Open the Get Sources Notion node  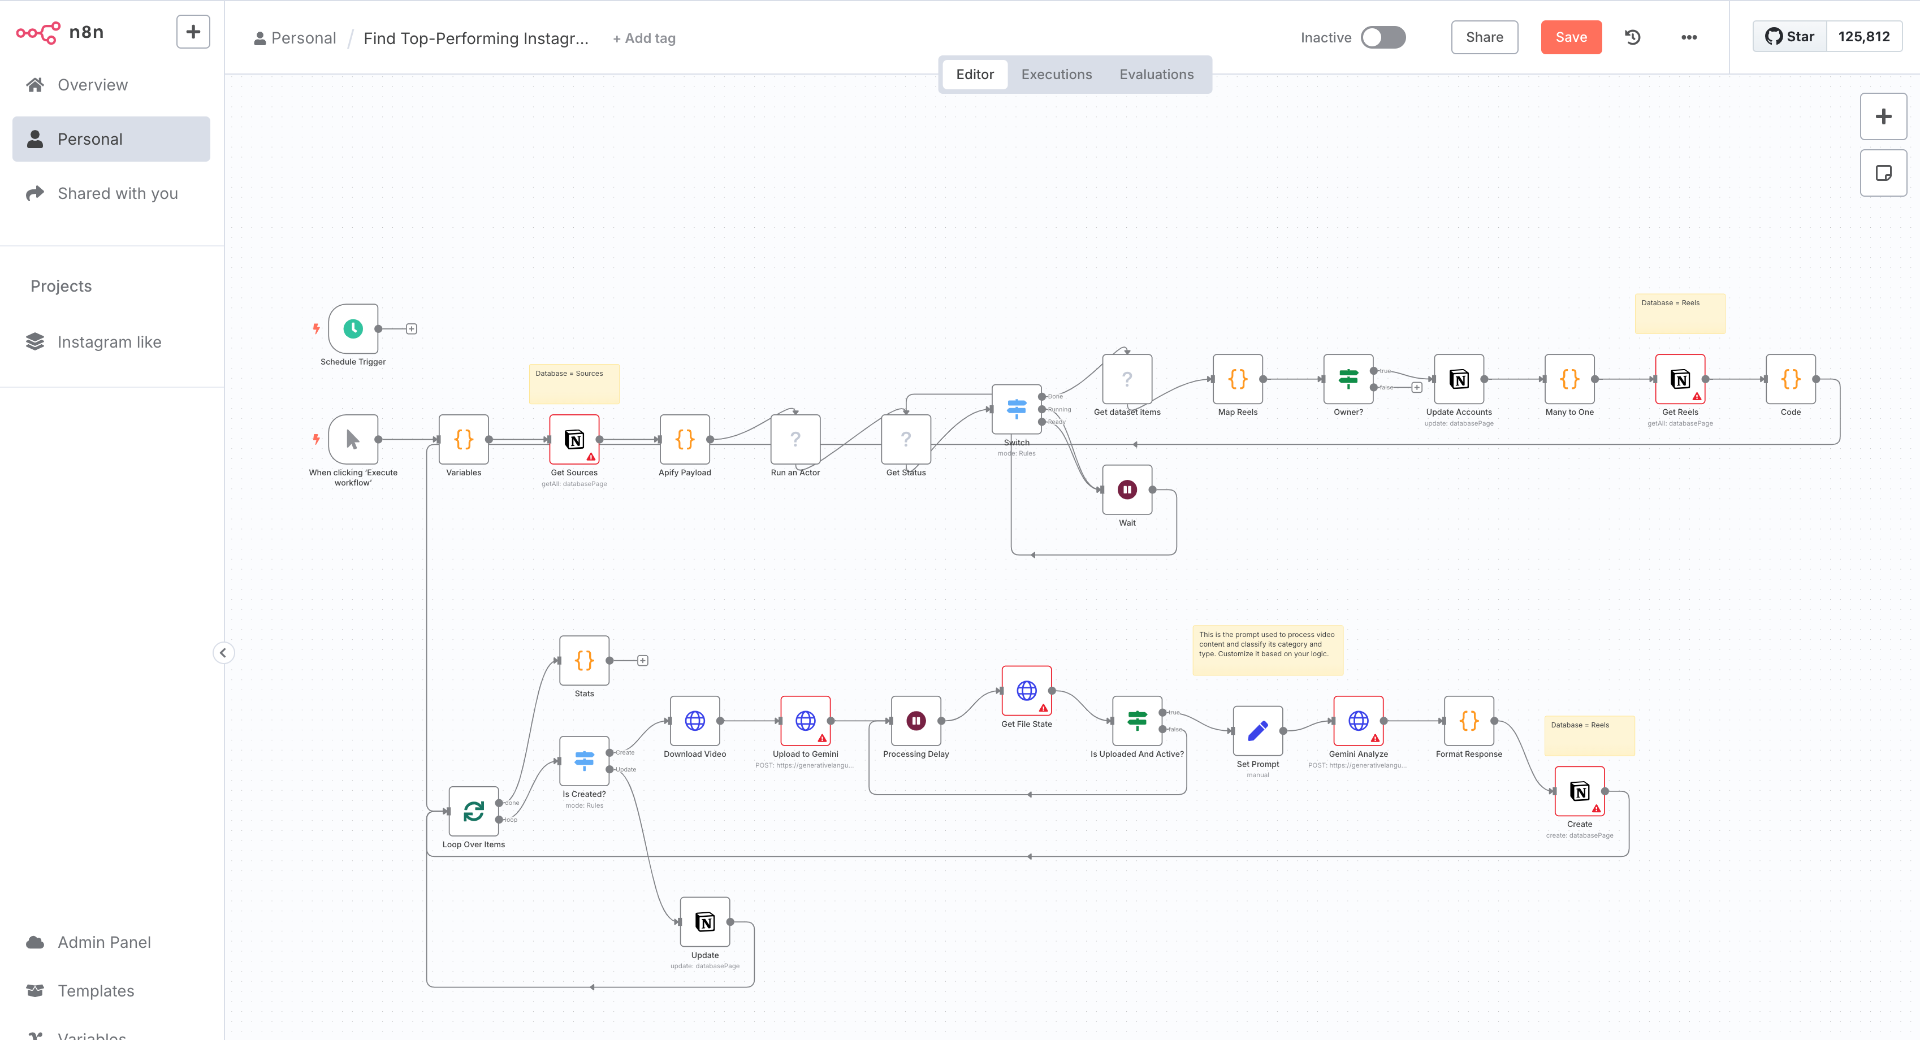[574, 439]
